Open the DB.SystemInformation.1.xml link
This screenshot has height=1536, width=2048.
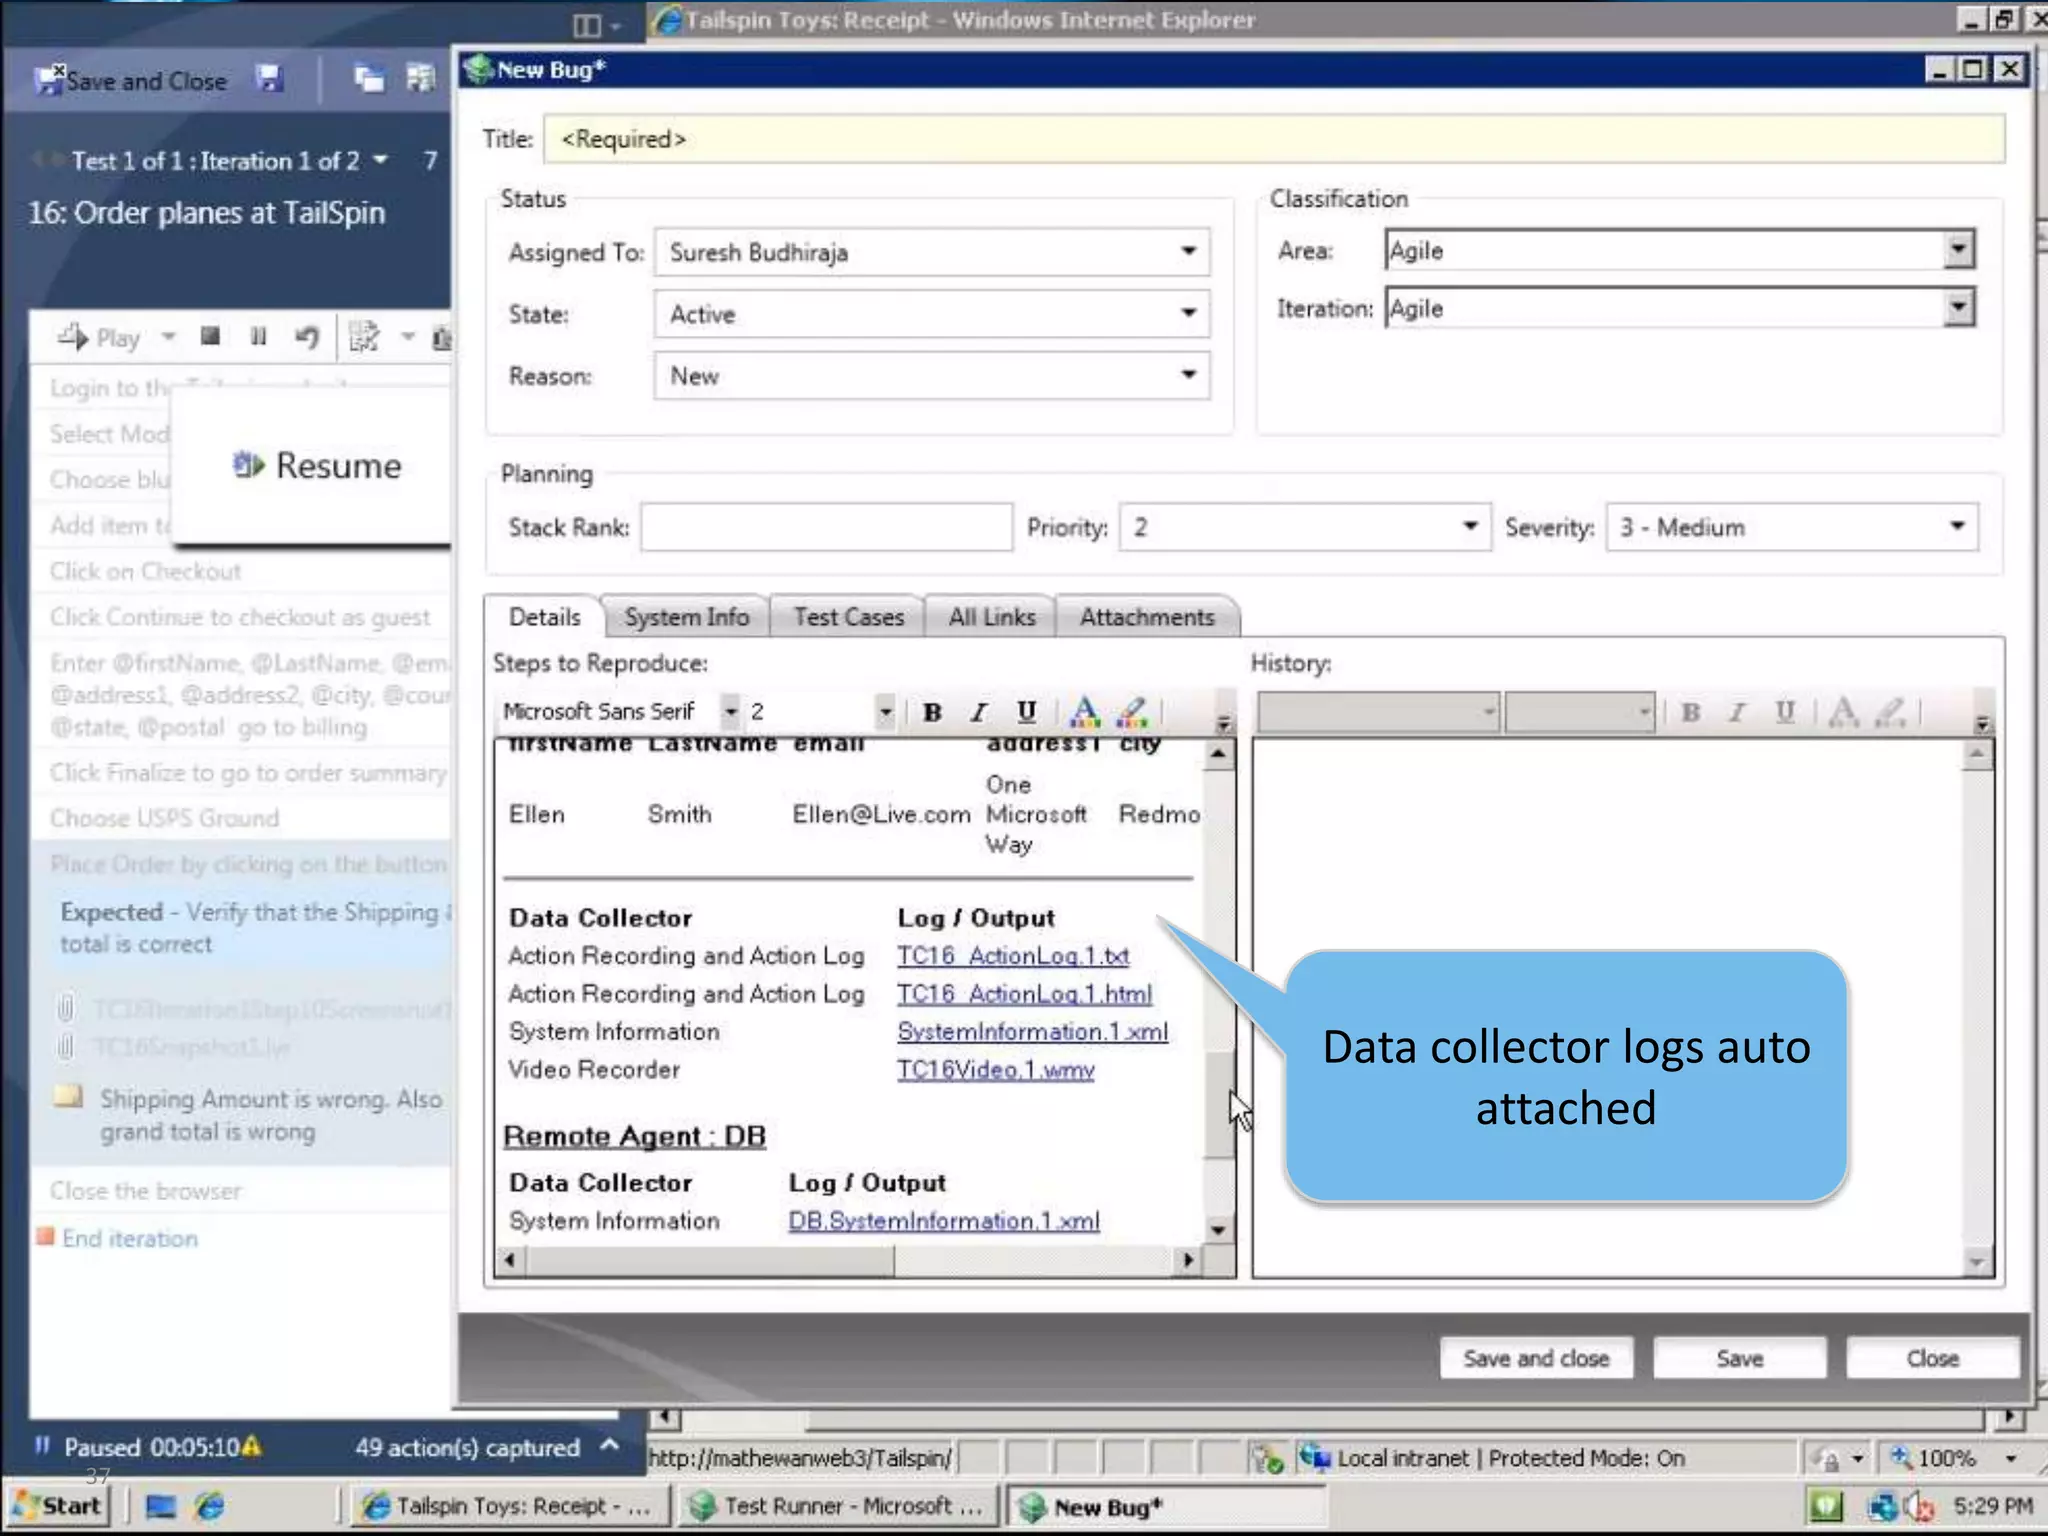[x=944, y=1221]
